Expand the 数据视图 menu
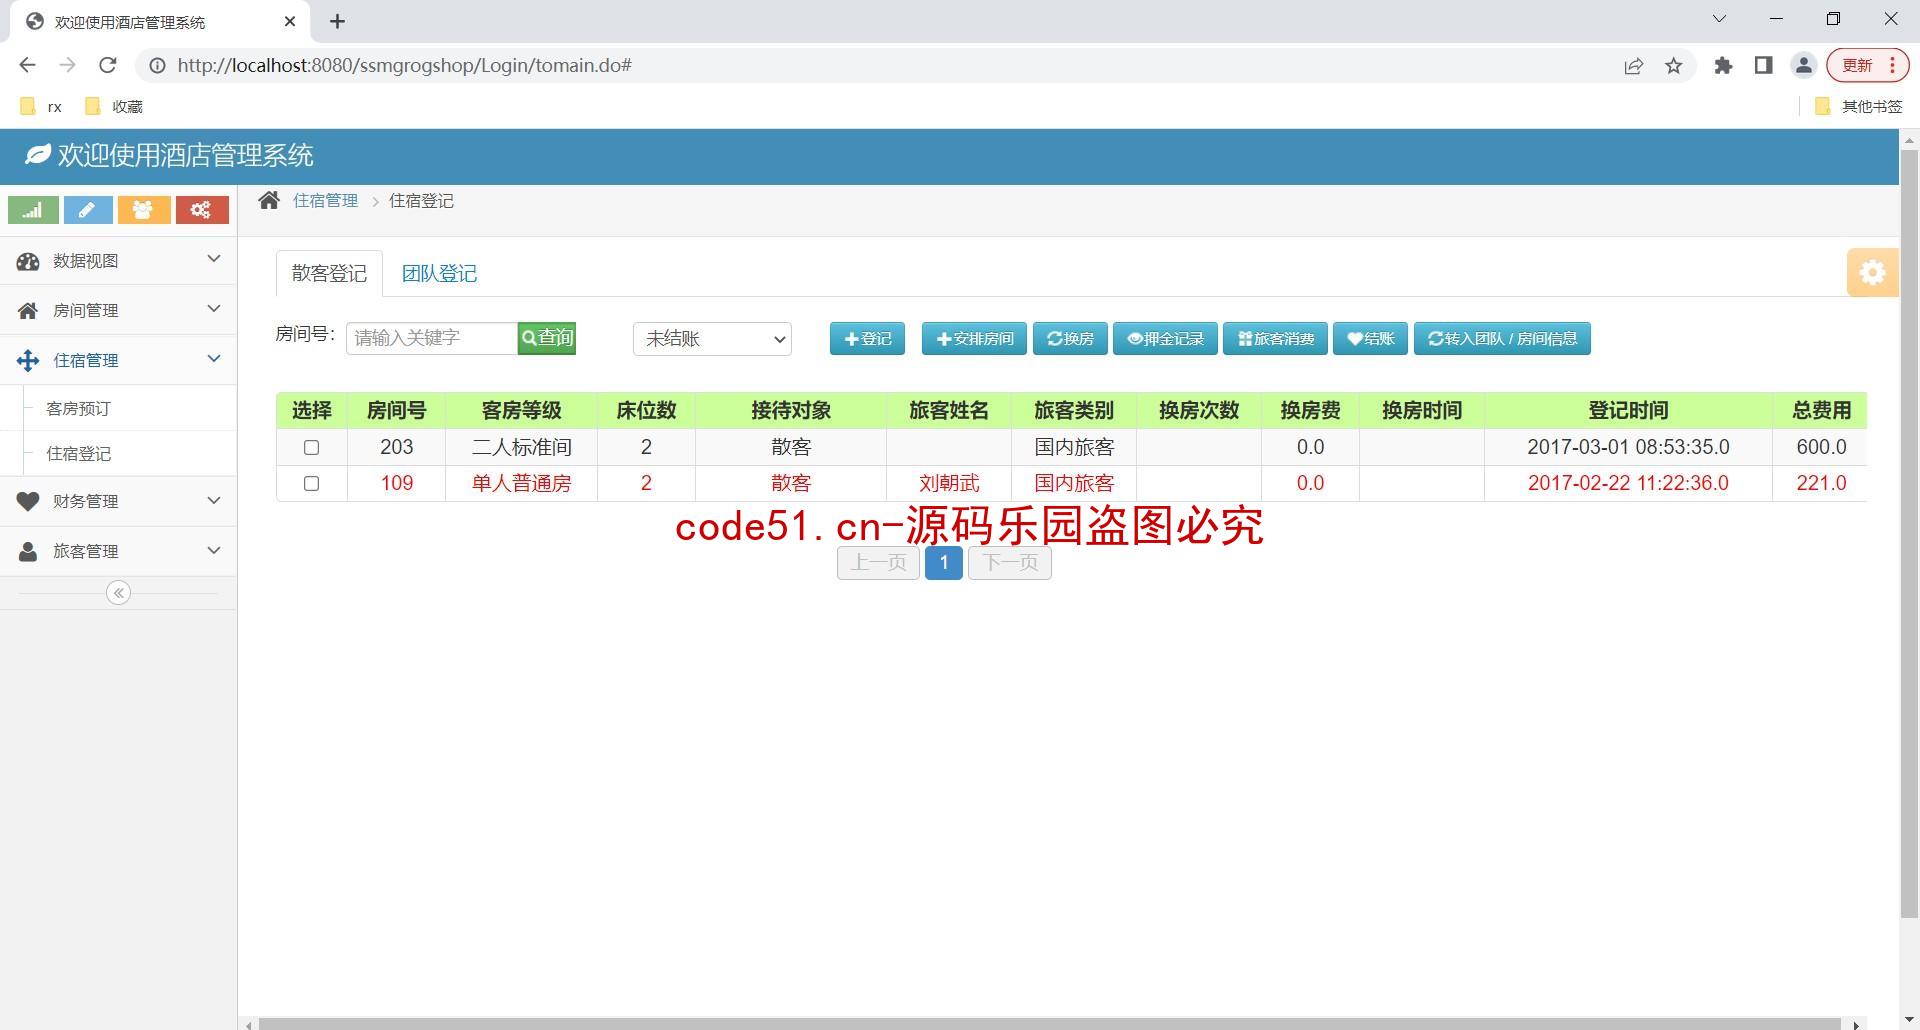 (118, 260)
